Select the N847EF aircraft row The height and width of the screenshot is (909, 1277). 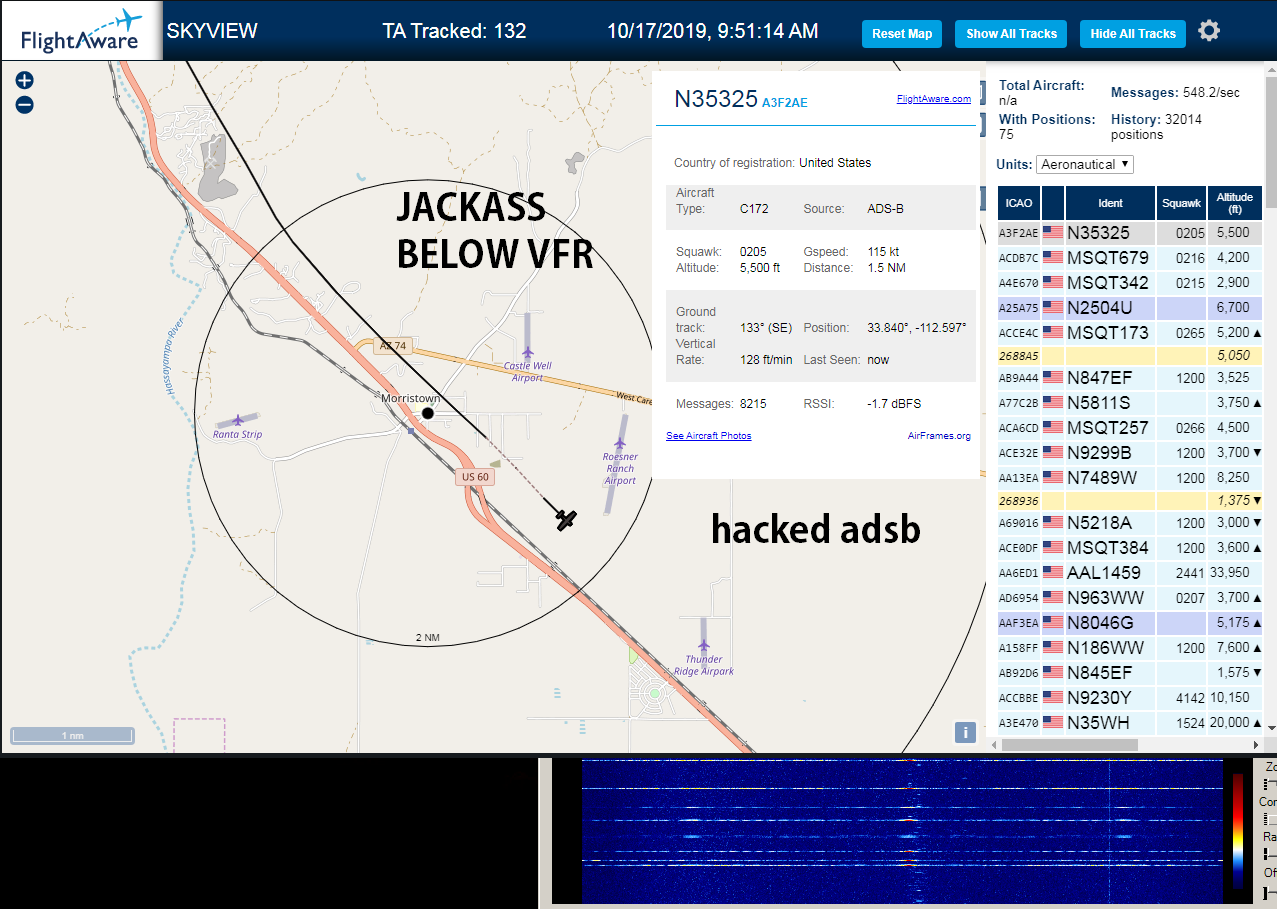click(1130, 377)
